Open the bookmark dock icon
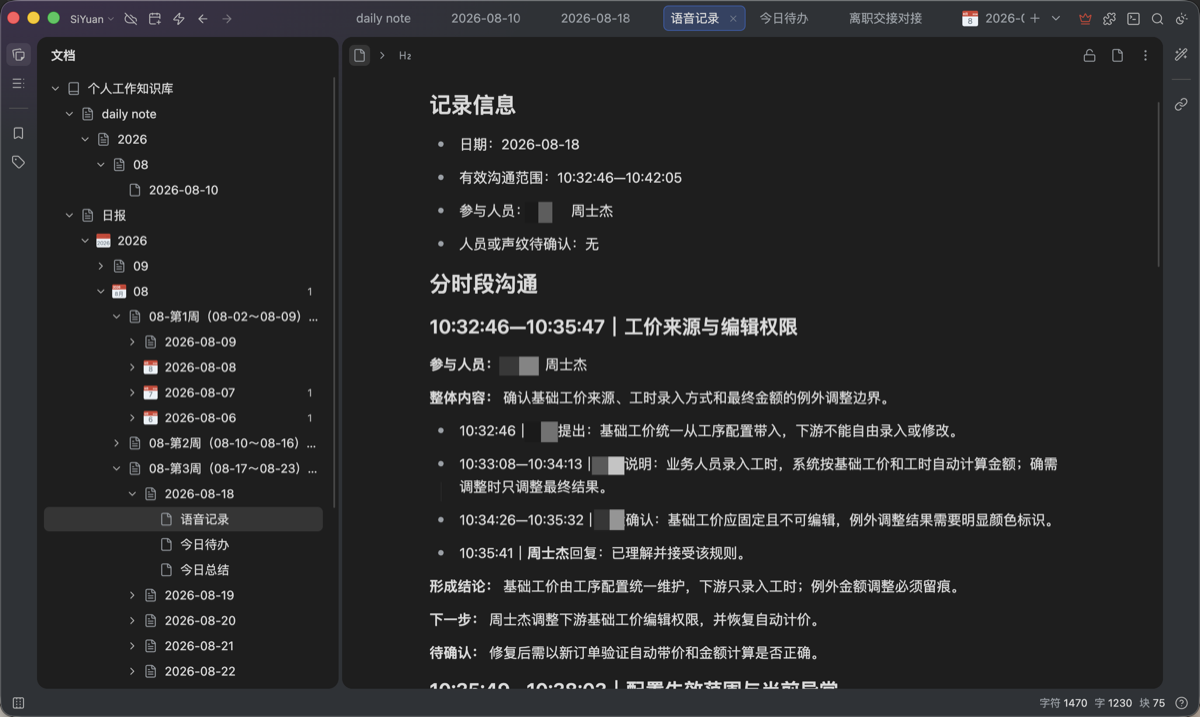1200x717 pixels. coord(18,133)
